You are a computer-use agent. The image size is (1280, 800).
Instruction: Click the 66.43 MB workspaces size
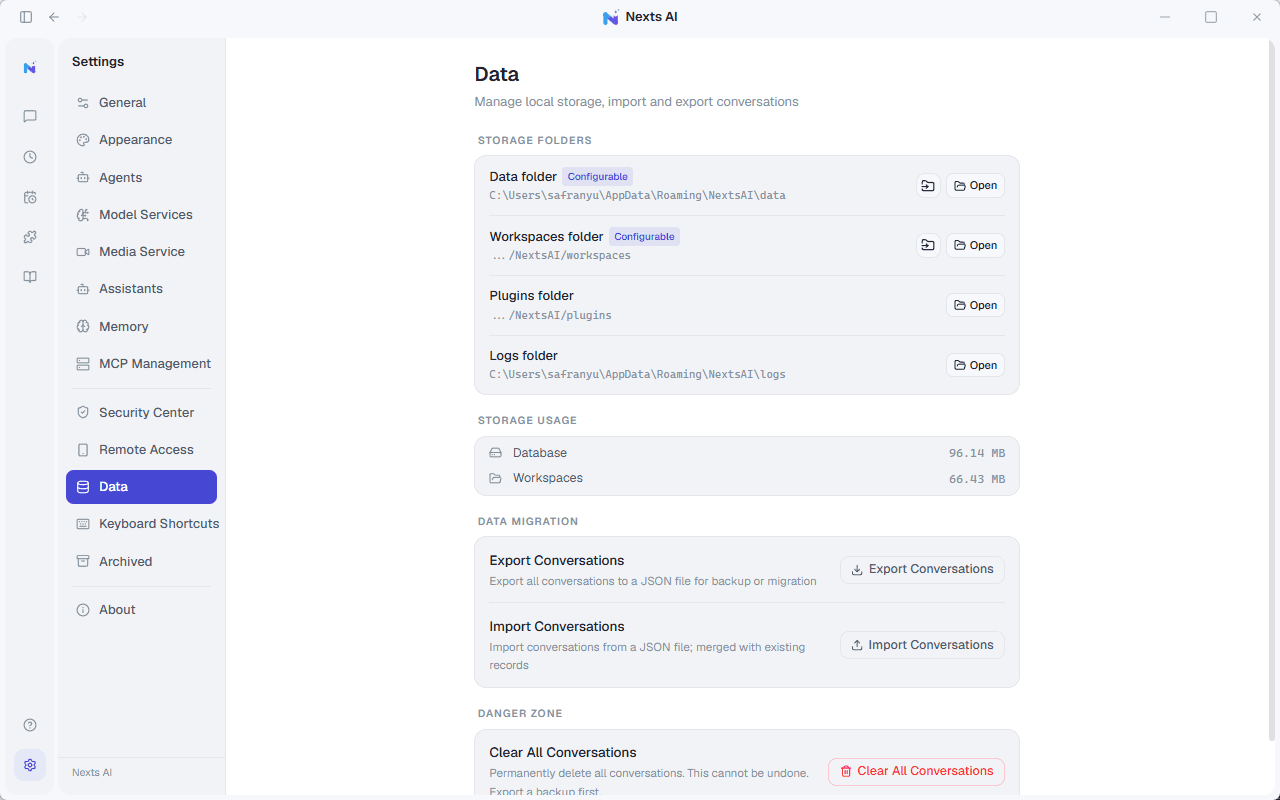[977, 480]
